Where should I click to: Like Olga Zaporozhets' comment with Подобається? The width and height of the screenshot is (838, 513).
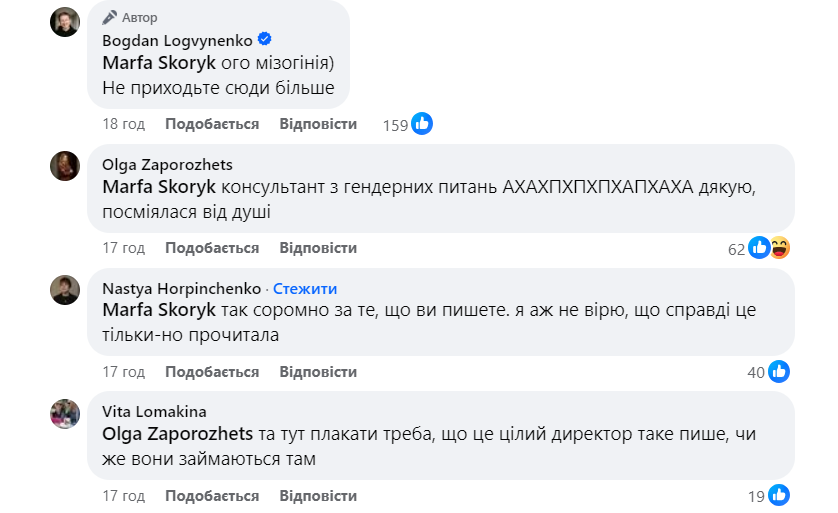point(212,248)
